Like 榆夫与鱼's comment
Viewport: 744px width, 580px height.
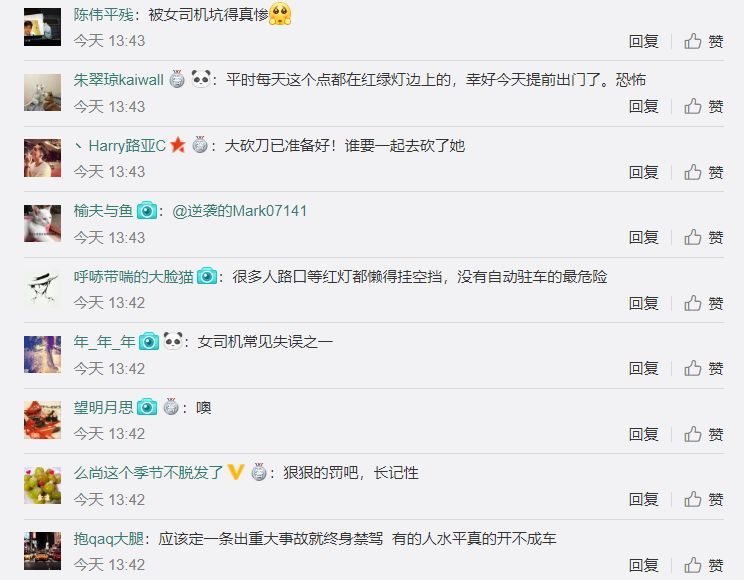pyautogui.click(x=703, y=237)
